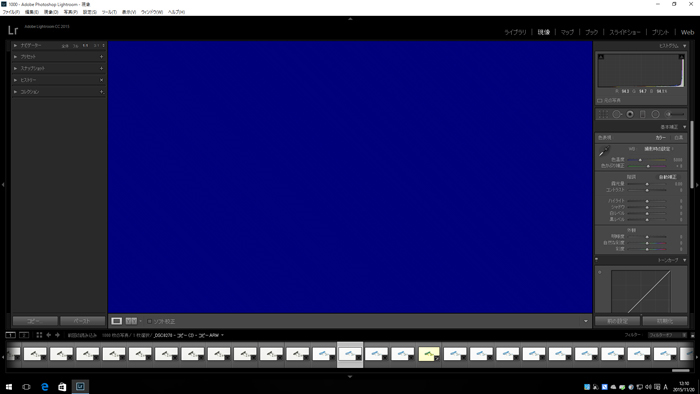Viewport: 700px width, 394px height.
Task: Open the toolbar content dropdown arrow
Action: (x=586, y=321)
